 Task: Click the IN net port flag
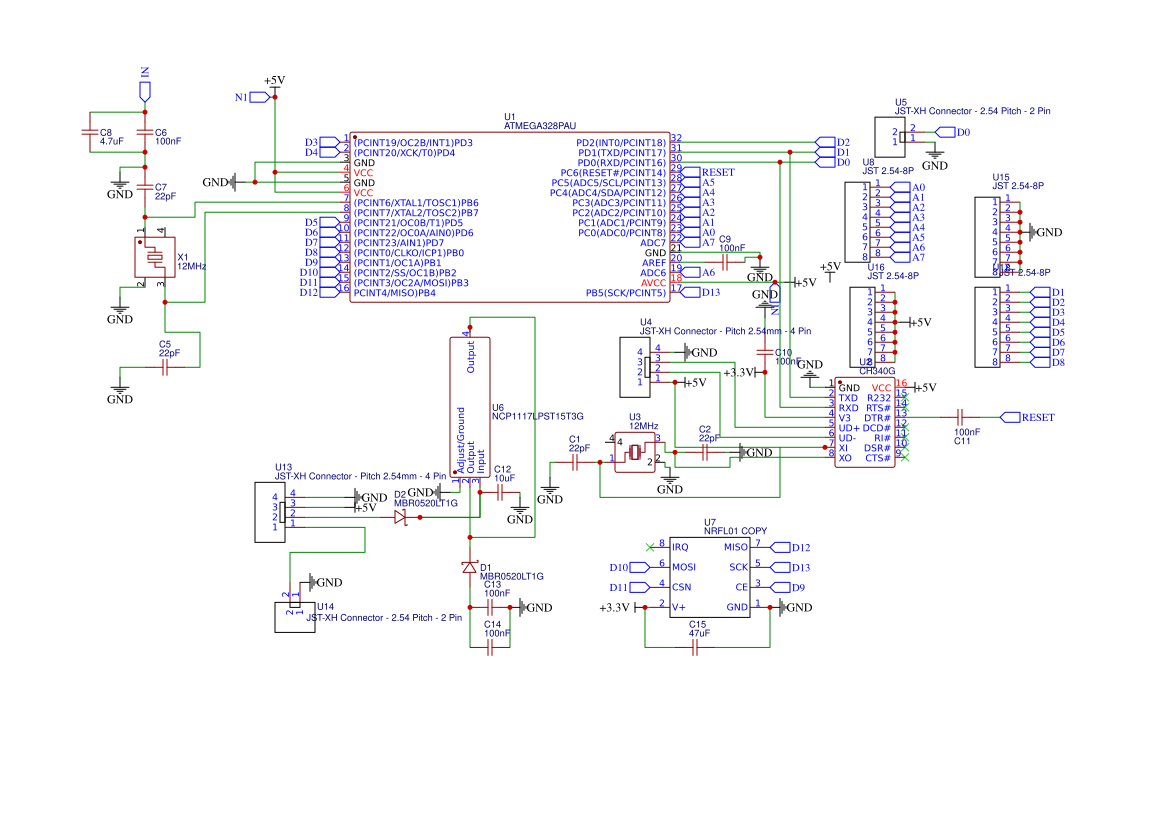point(145,91)
